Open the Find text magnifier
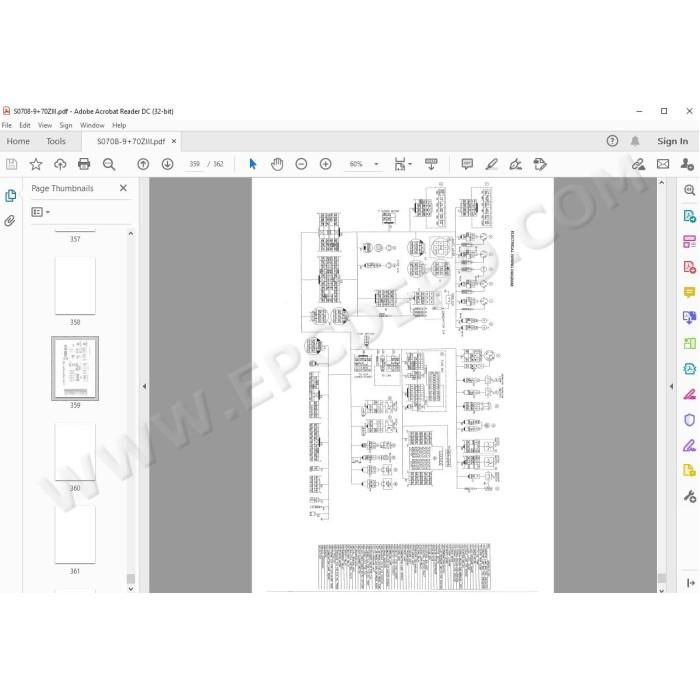Image resolution: width=700 pixels, height=700 pixels. [109, 164]
